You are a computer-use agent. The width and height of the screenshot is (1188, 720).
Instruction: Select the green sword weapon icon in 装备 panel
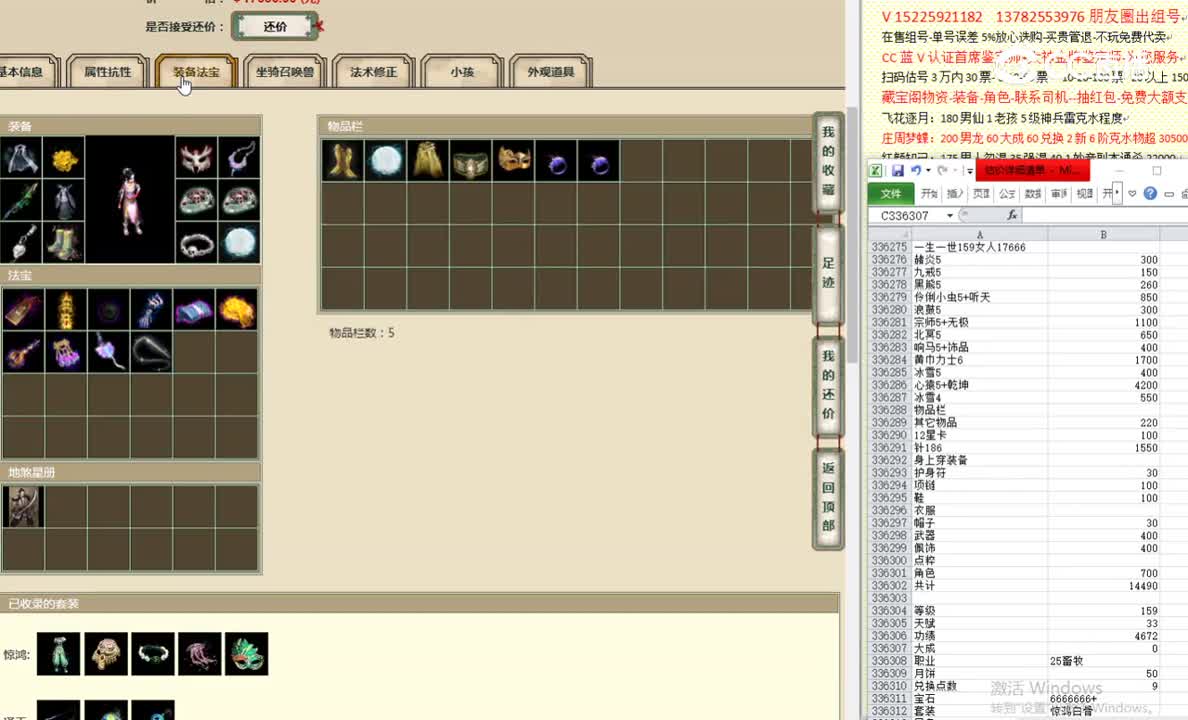24,199
